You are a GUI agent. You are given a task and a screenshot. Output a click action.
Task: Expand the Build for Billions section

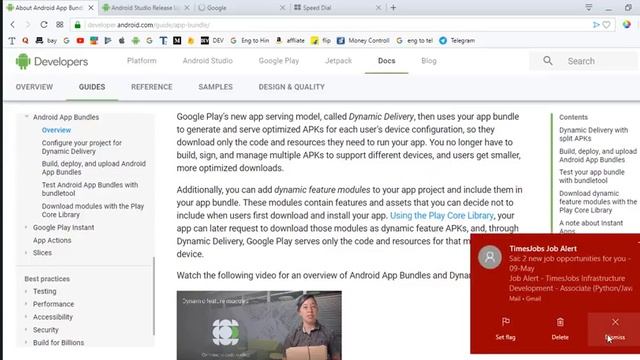click(x=26, y=342)
